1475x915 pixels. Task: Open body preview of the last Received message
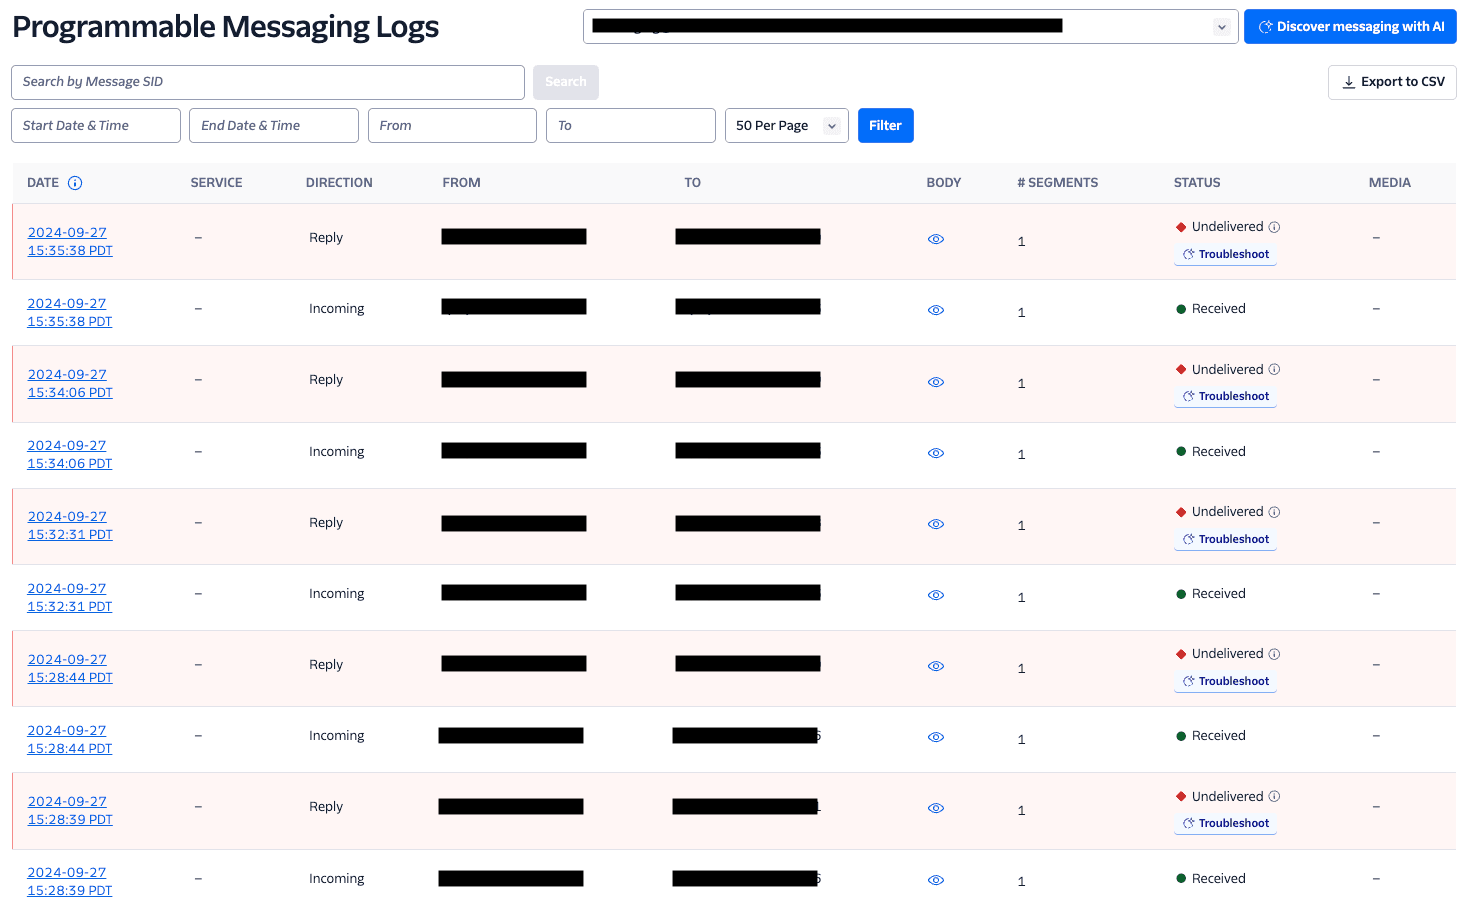pyautogui.click(x=935, y=880)
